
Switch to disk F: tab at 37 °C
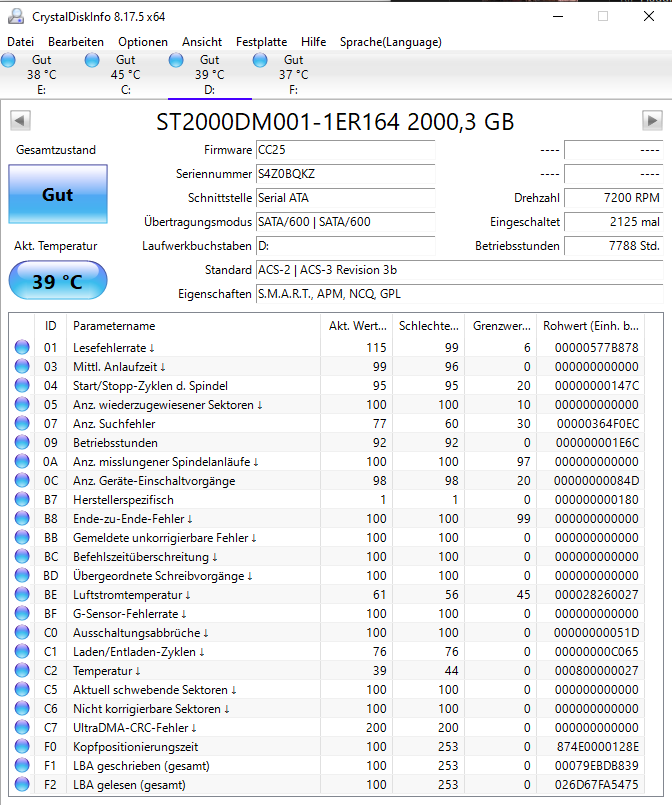(x=294, y=74)
